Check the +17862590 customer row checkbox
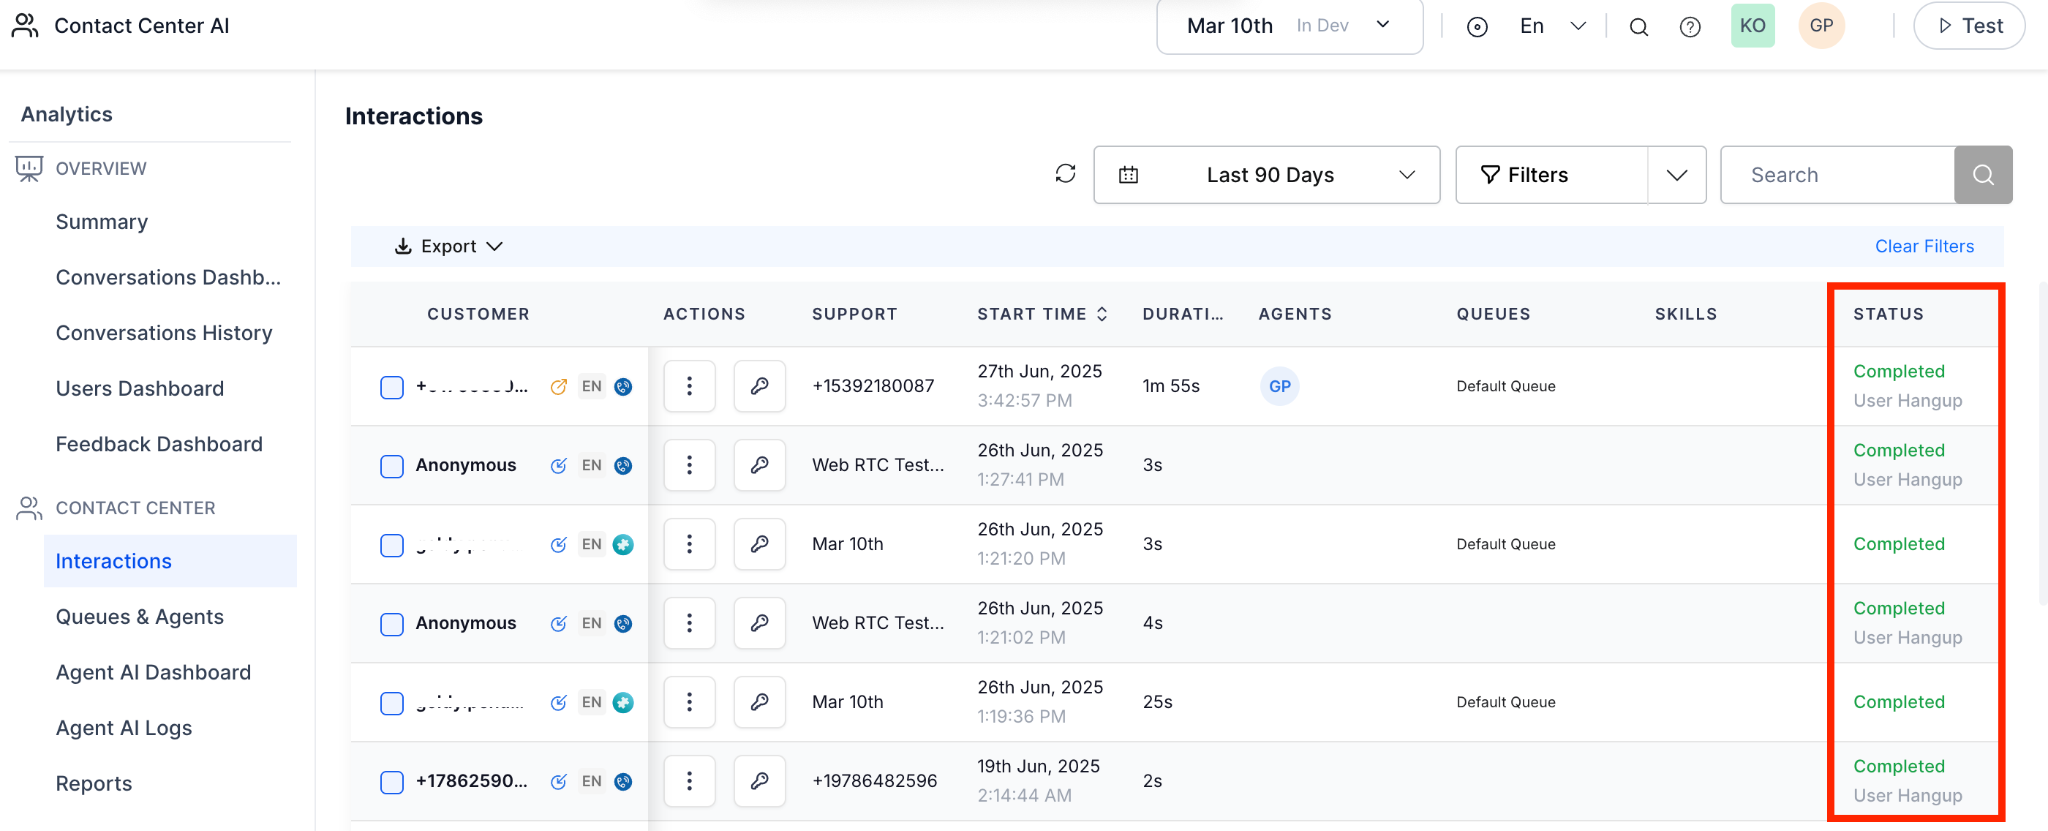Screen dimensions: 2048x831 (x=392, y=782)
